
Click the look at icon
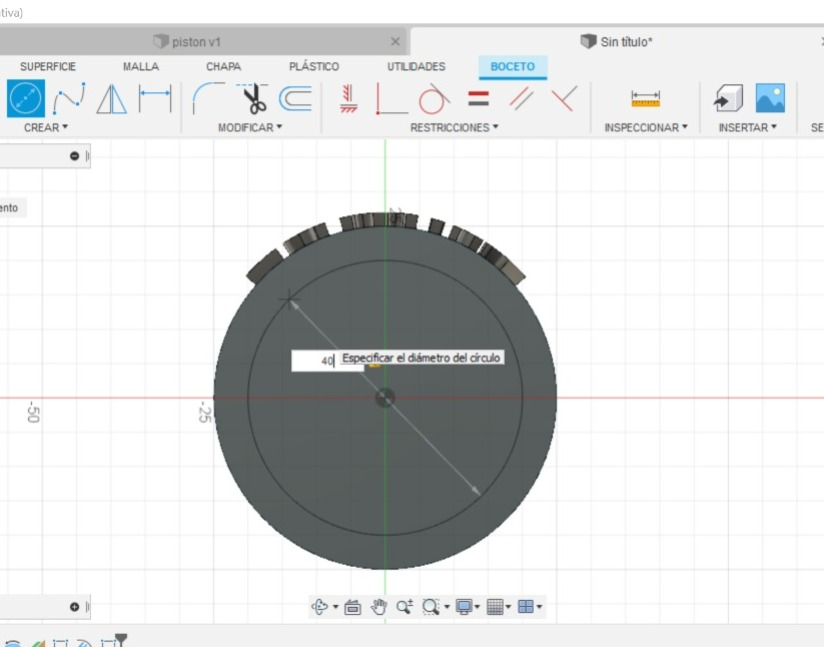tap(353, 608)
